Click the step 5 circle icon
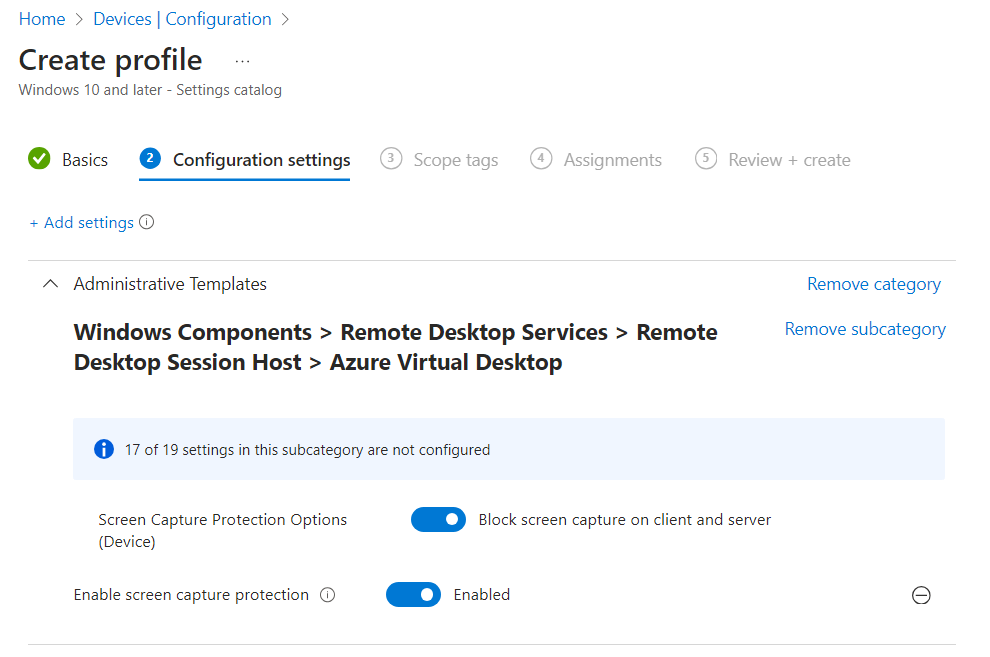Image resolution: width=990 pixels, height=657 pixels. pos(706,159)
